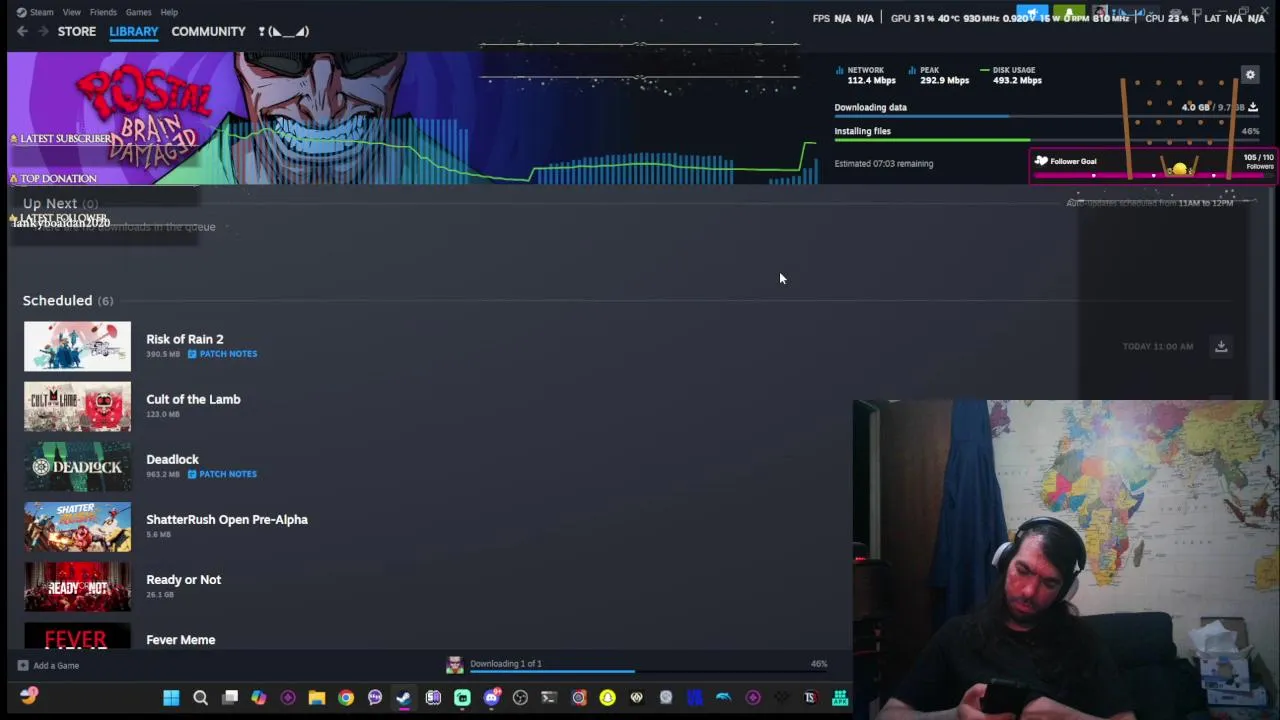Viewport: 1280px width, 720px height.
Task: Open the Games menu
Action: tap(138, 12)
